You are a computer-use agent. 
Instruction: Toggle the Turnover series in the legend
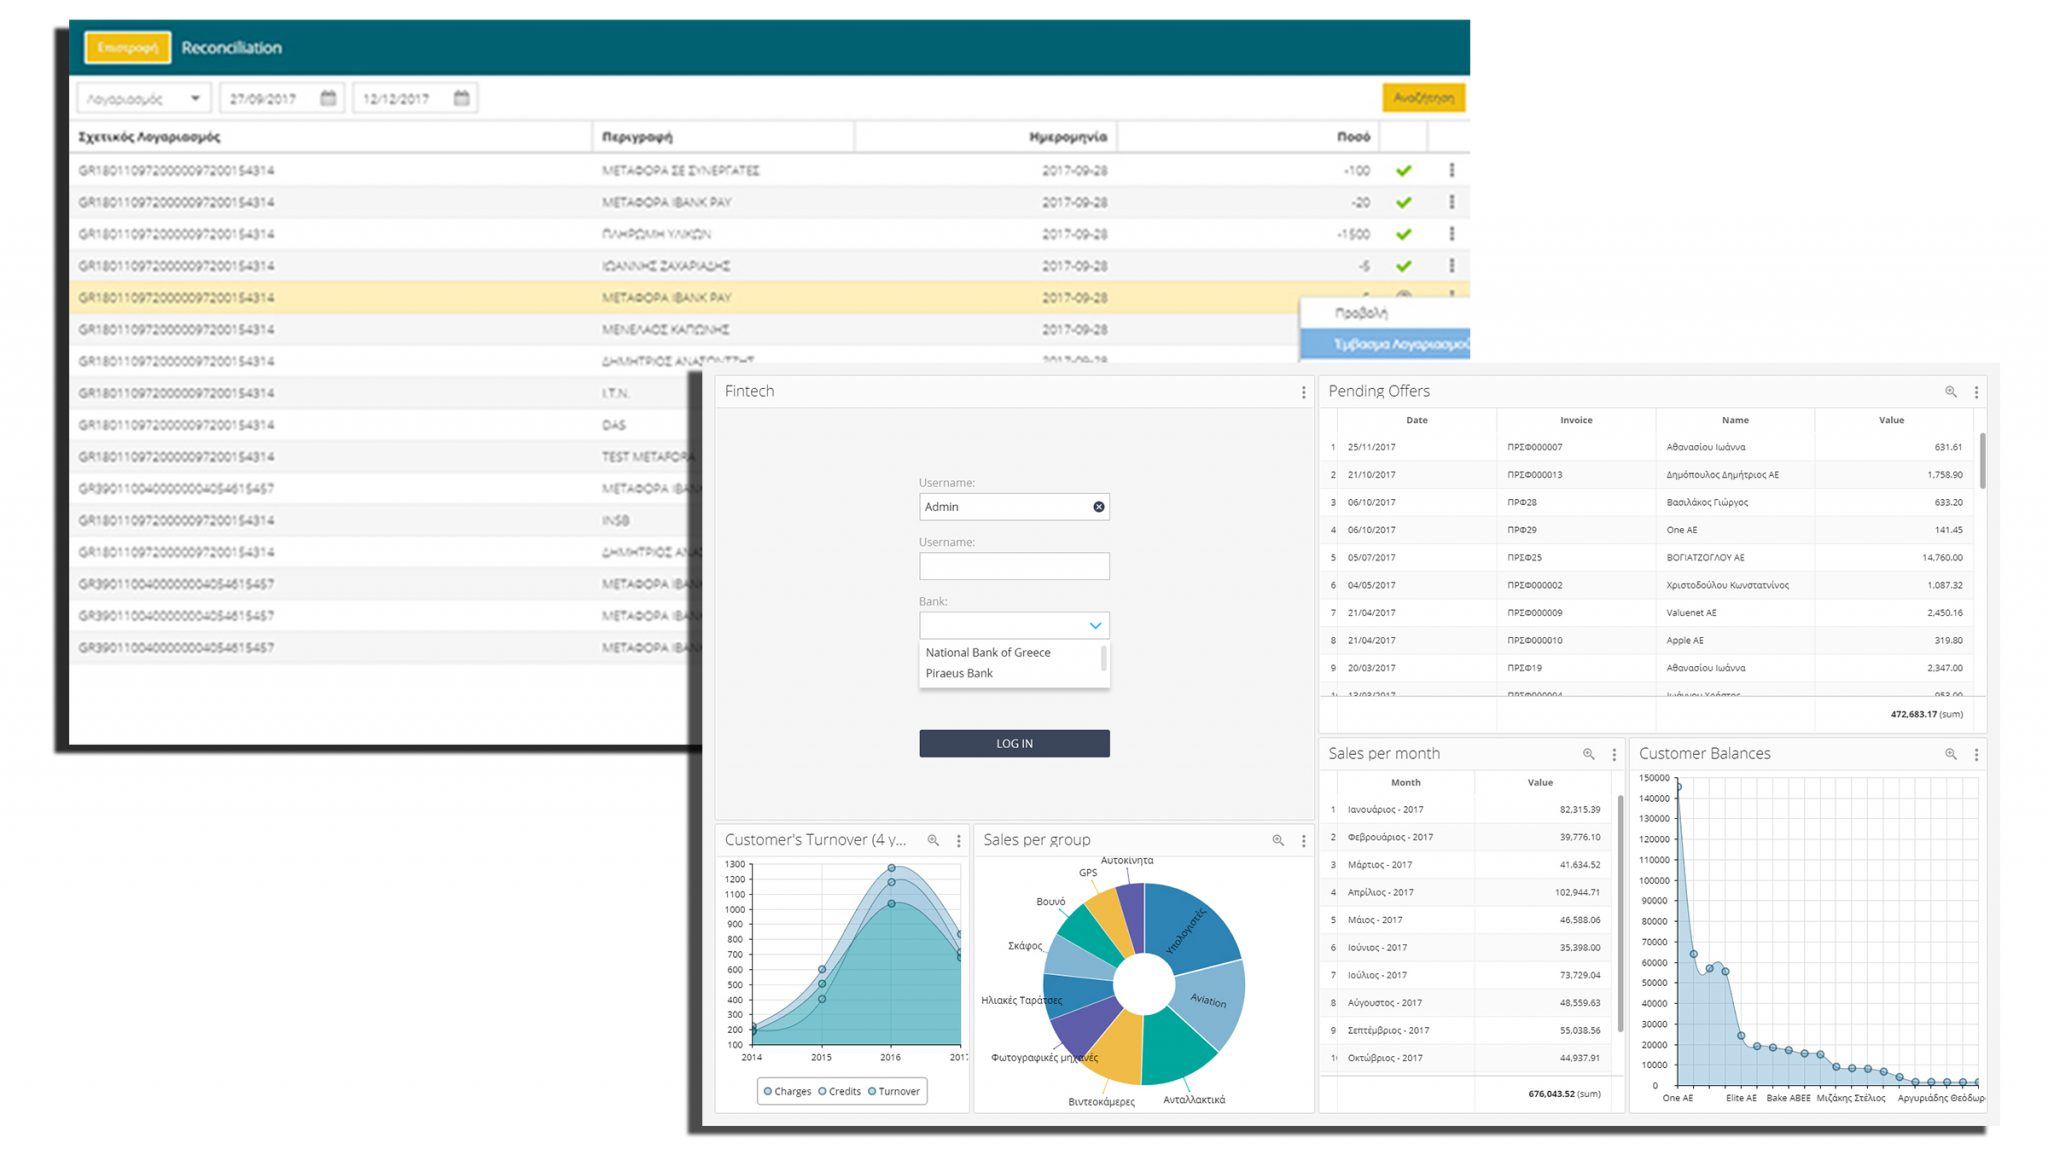point(893,1091)
